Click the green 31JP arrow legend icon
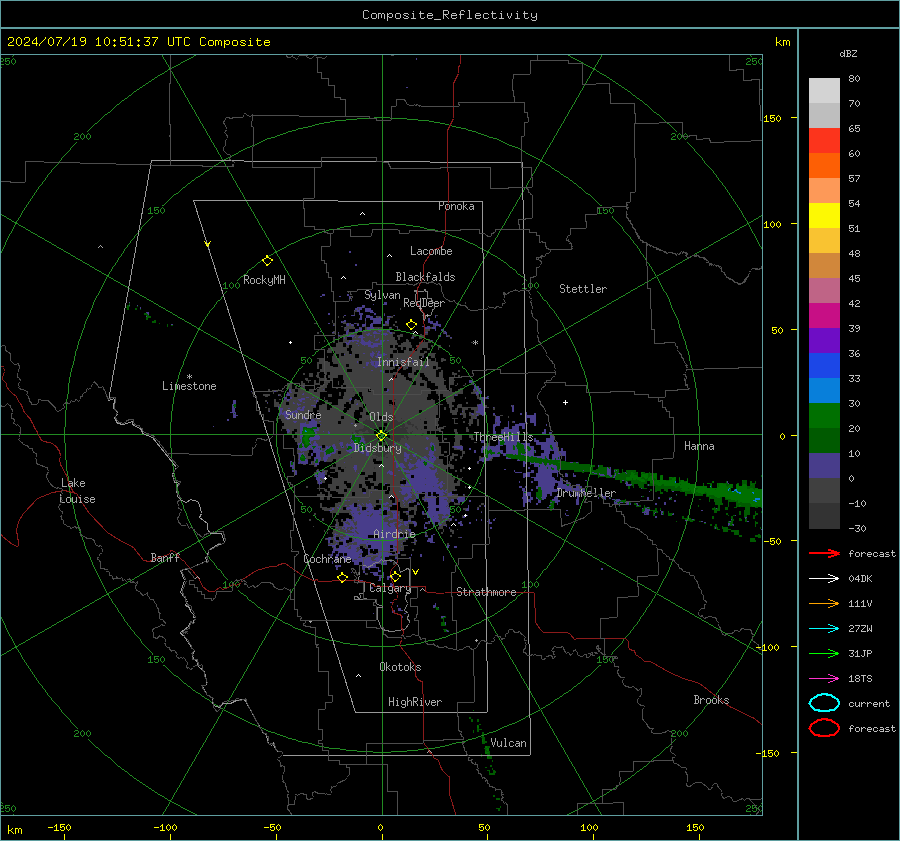The width and height of the screenshot is (900, 841). 824,653
